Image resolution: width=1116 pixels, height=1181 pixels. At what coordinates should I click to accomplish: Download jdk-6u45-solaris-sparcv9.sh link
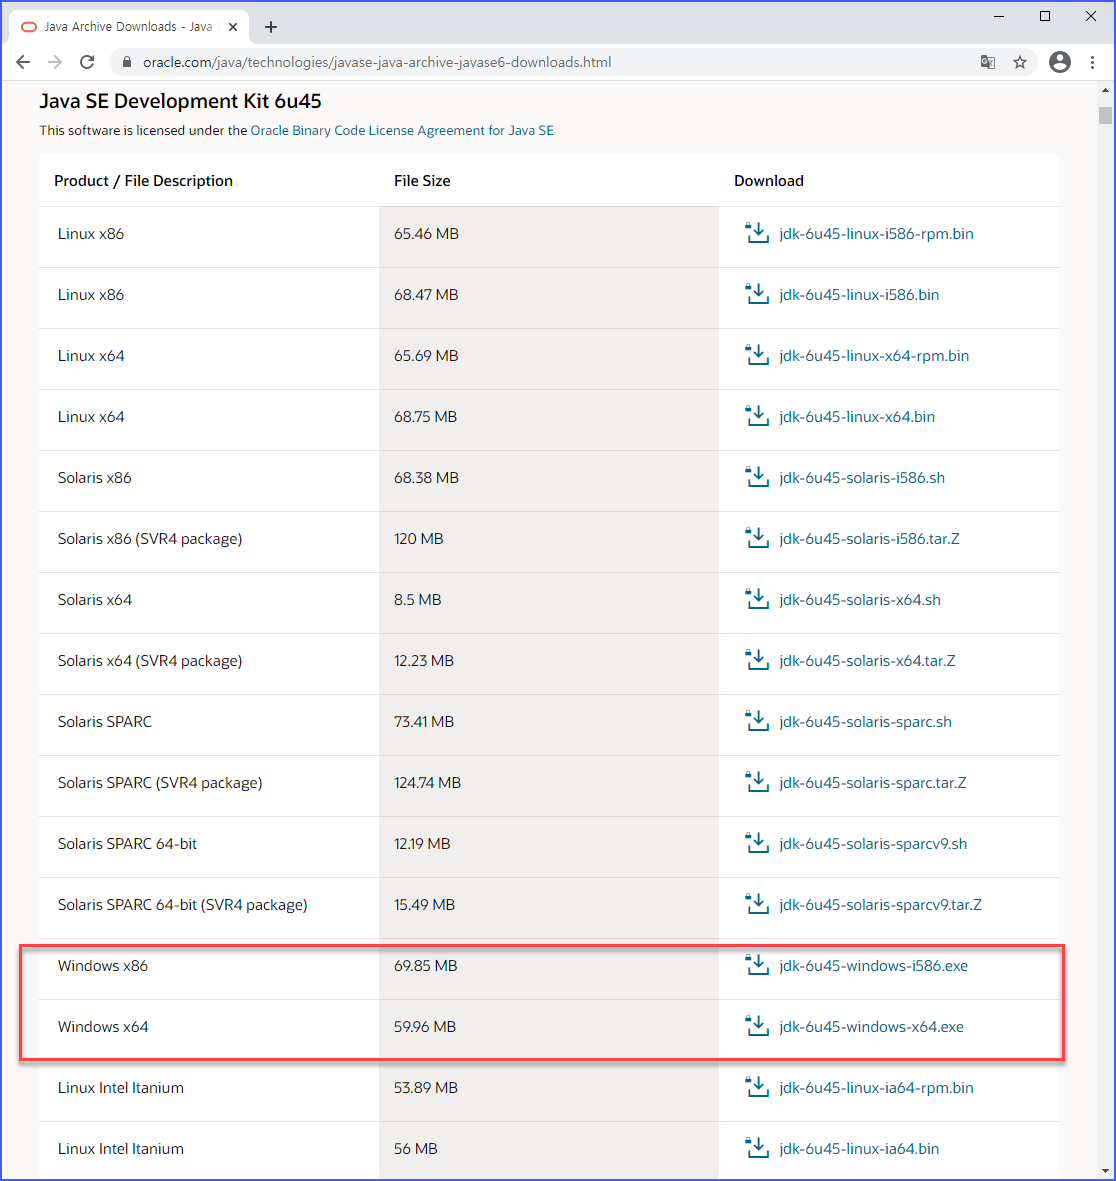[x=874, y=844]
